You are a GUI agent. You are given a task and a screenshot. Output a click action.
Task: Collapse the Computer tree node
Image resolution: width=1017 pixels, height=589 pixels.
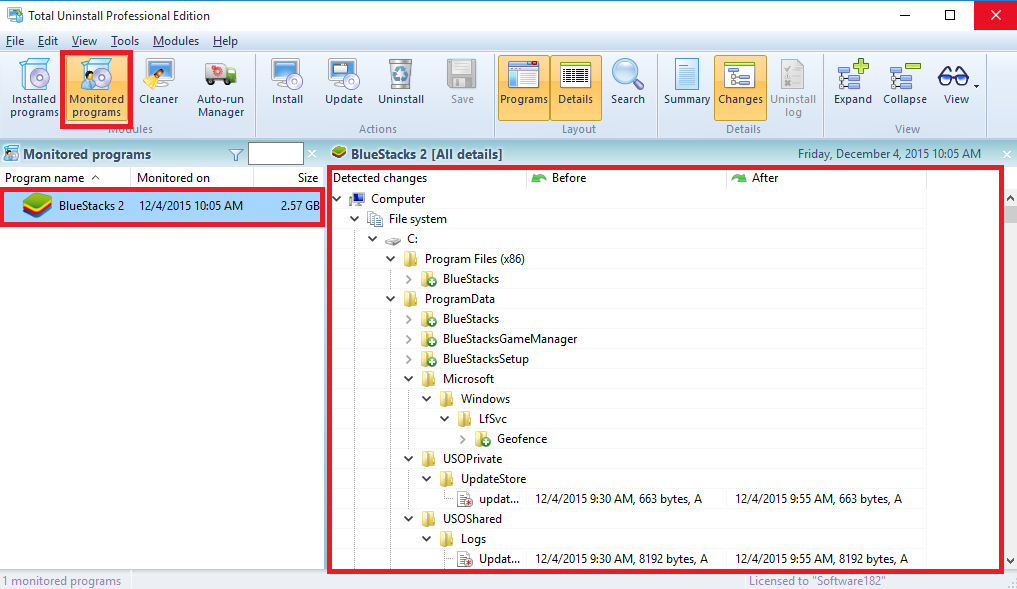337,198
